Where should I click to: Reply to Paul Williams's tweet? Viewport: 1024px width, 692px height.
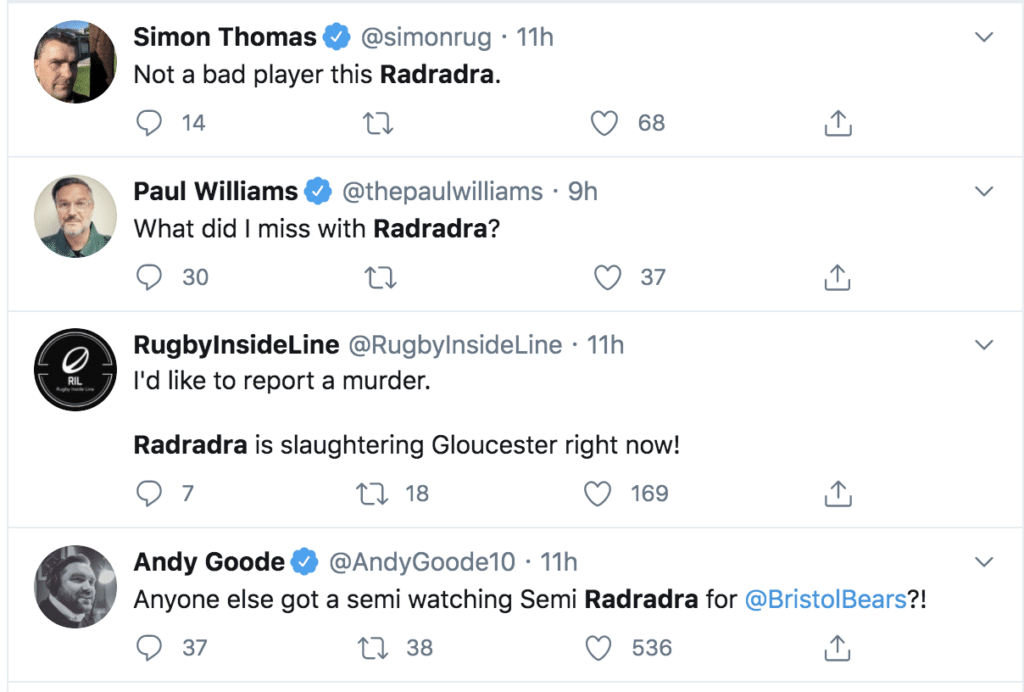pyautogui.click(x=149, y=277)
